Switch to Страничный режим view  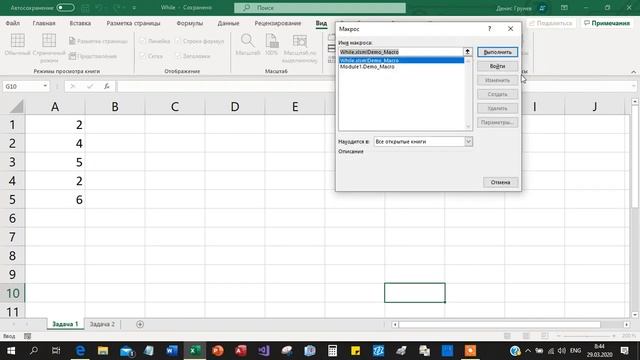49,41
